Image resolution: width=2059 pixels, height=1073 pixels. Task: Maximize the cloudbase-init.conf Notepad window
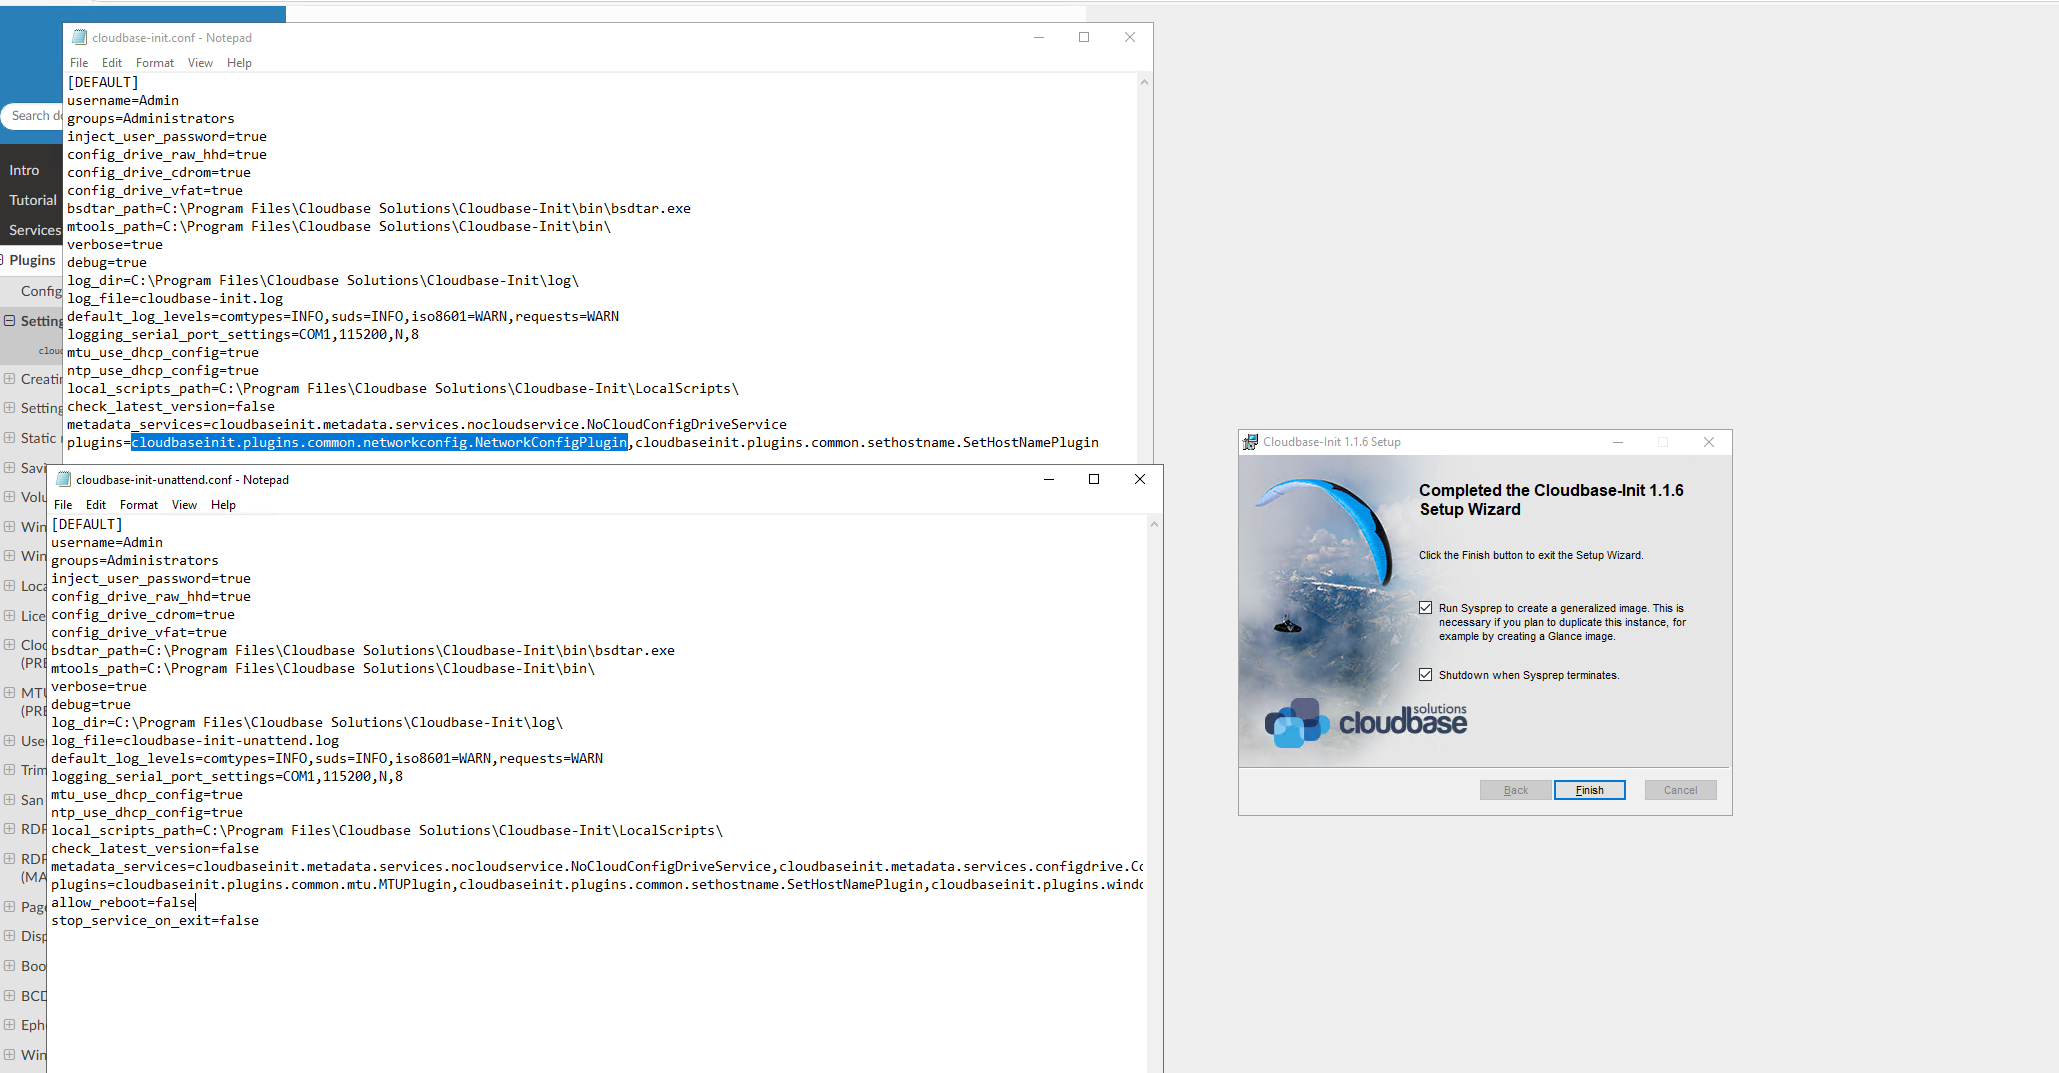coord(1084,38)
